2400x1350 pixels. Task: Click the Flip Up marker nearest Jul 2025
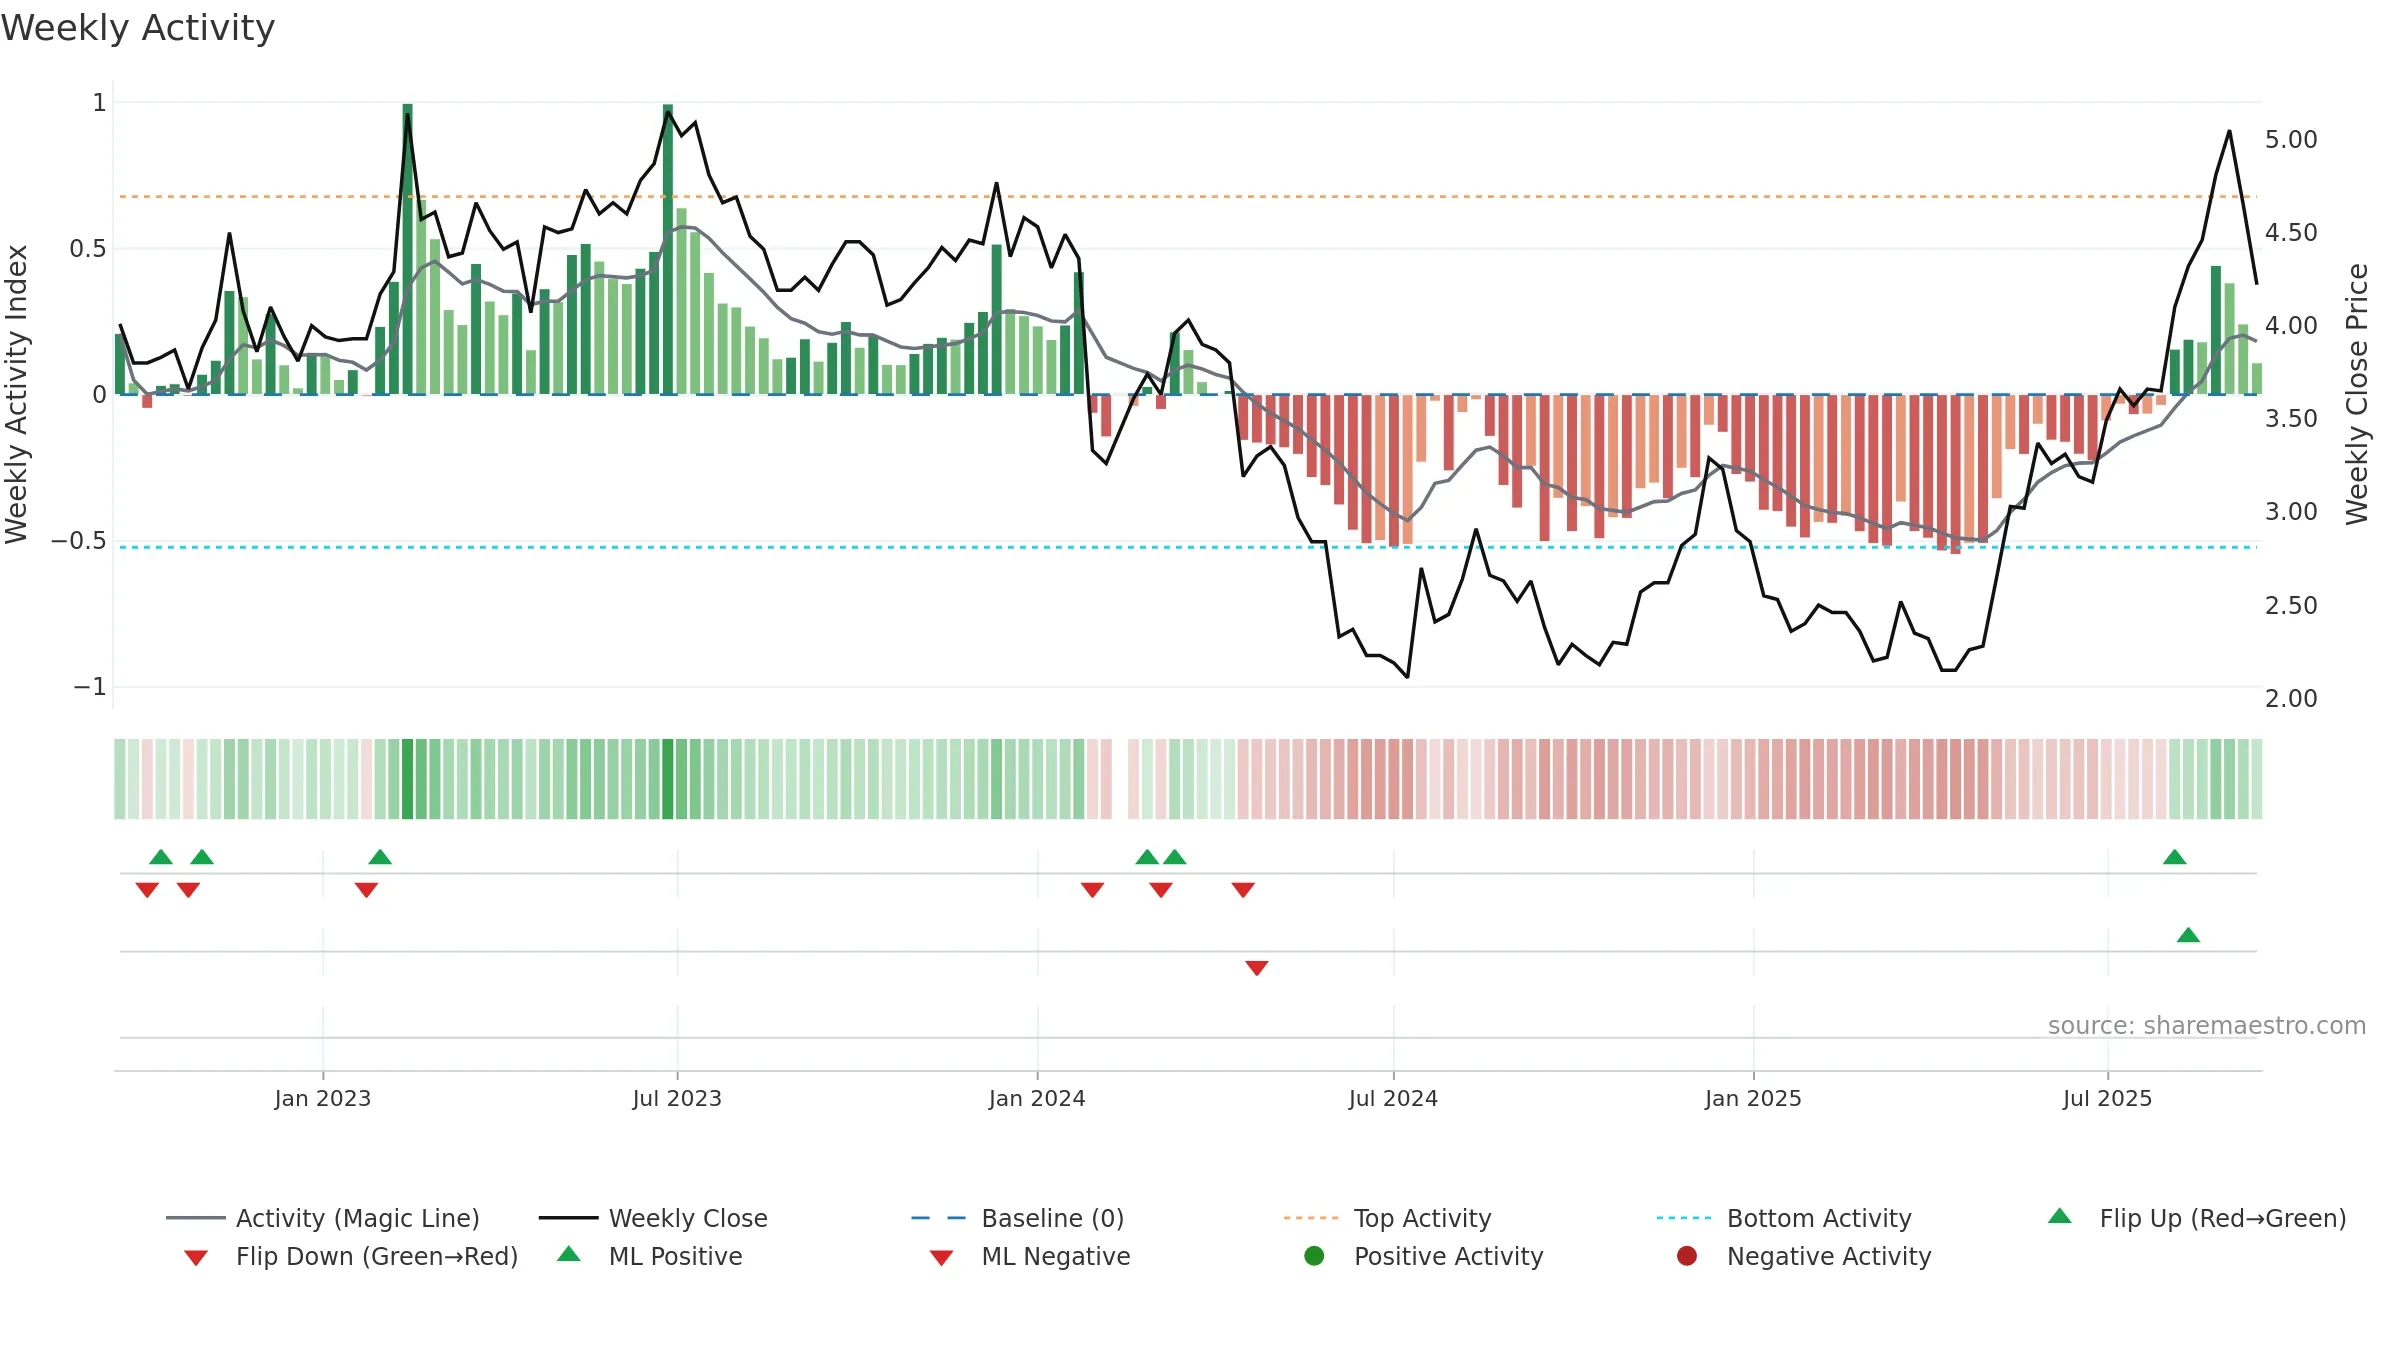click(2174, 857)
